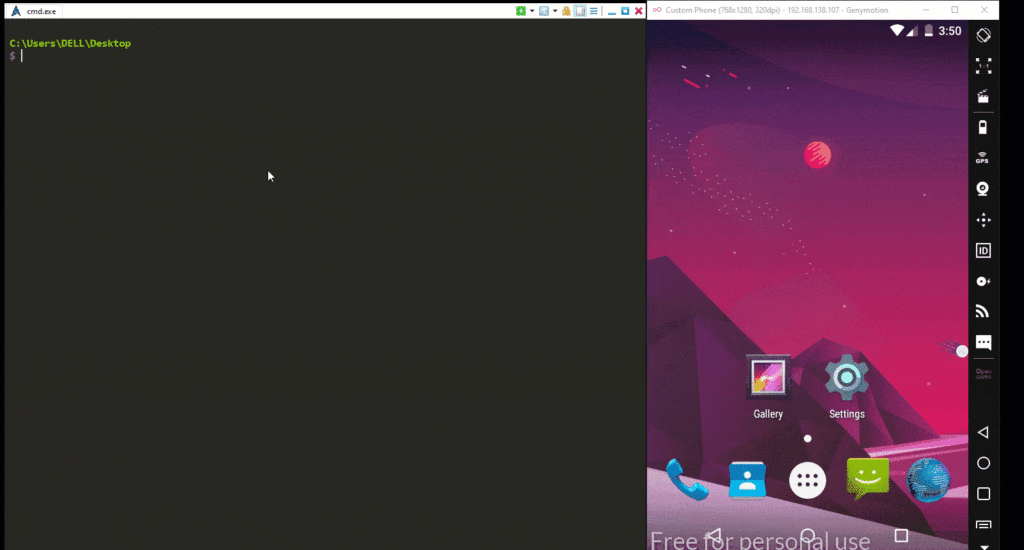The image size is (1024, 550).
Task: Open the GPS widget in the Genymotion sidebar
Action: (x=982, y=158)
